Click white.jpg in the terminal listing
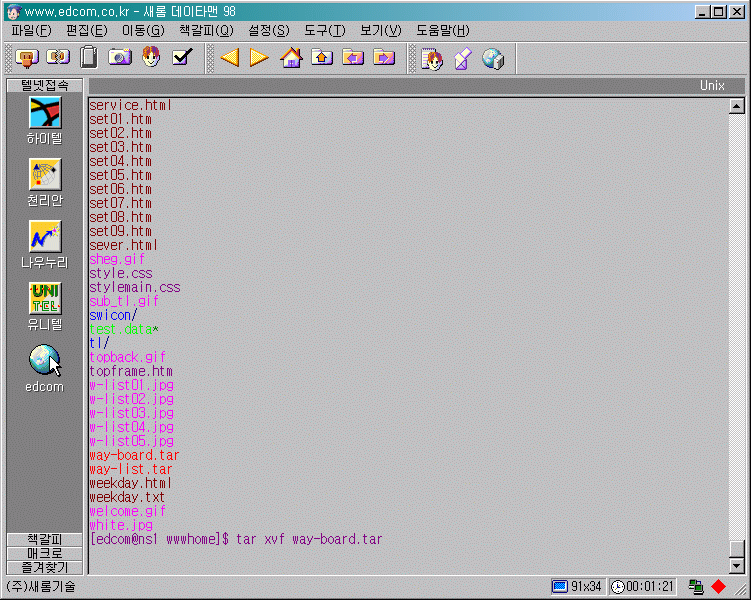751x600 pixels. [x=121, y=525]
